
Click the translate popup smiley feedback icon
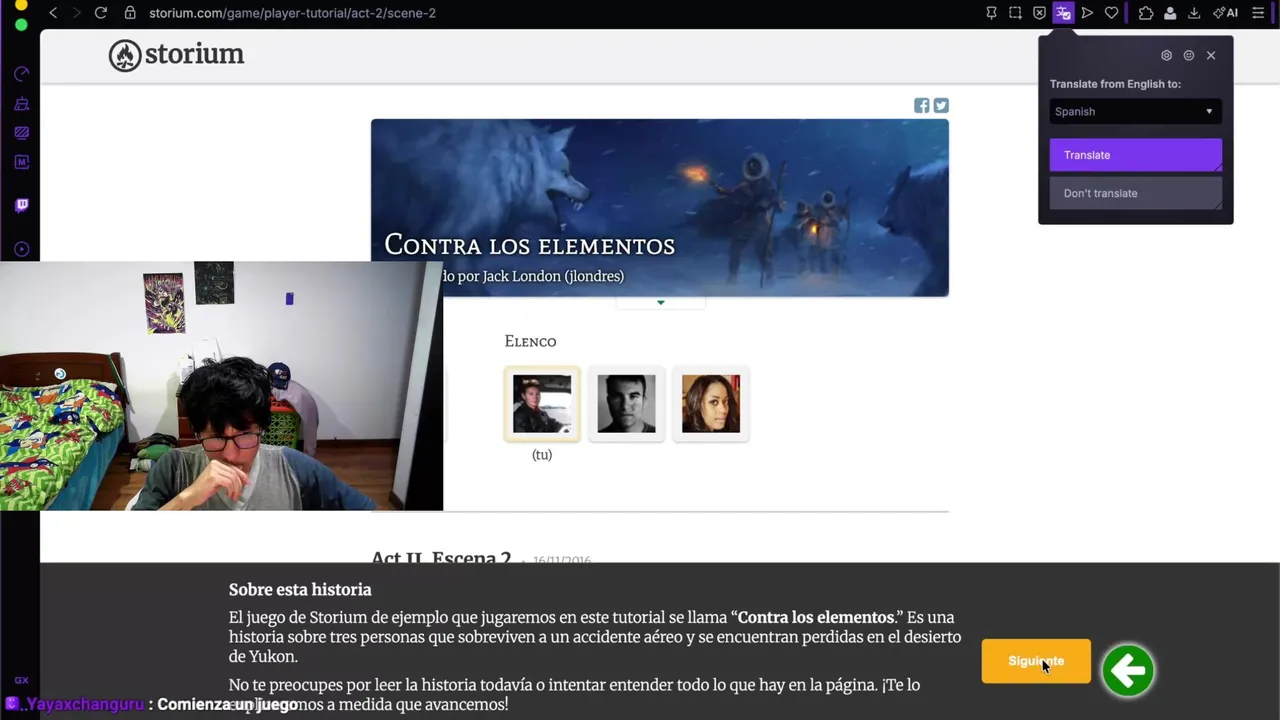click(1188, 56)
